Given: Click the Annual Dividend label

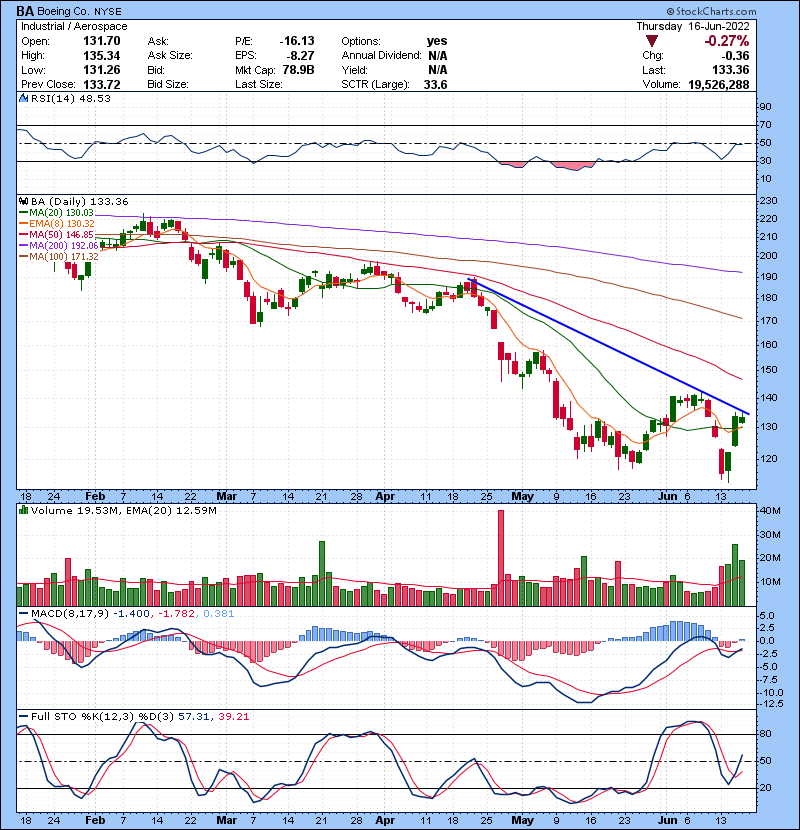Looking at the screenshot, I should coord(381,56).
